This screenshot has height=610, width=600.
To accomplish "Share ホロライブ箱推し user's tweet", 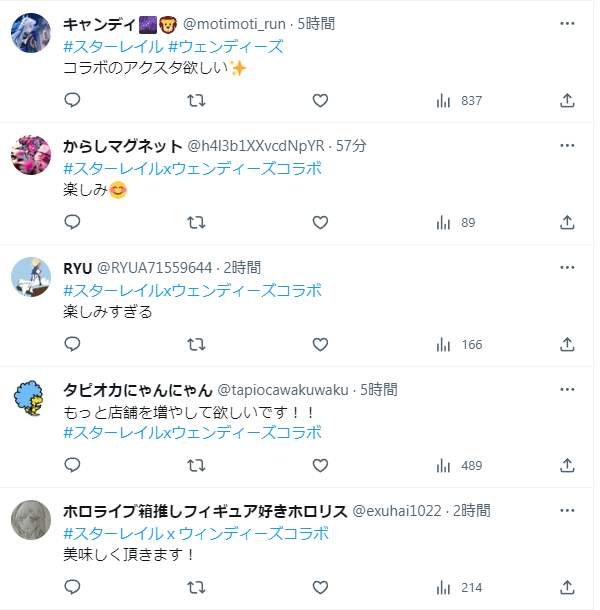I will (x=567, y=587).
